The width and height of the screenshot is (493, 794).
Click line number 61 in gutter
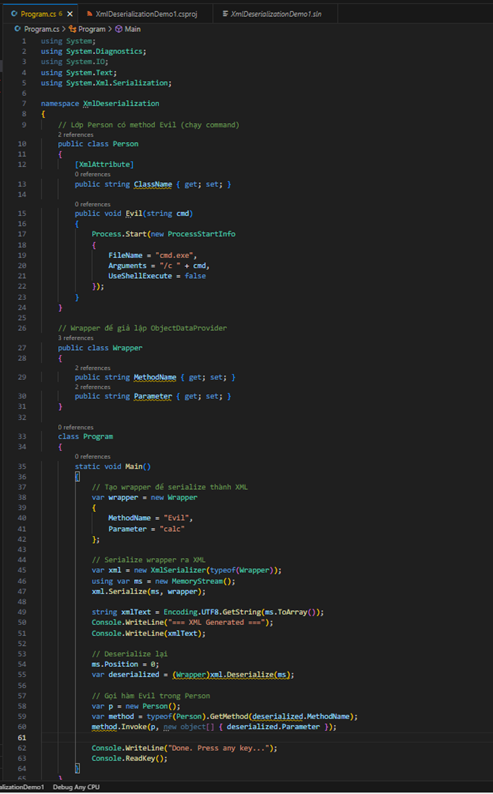pyautogui.click(x=22, y=737)
